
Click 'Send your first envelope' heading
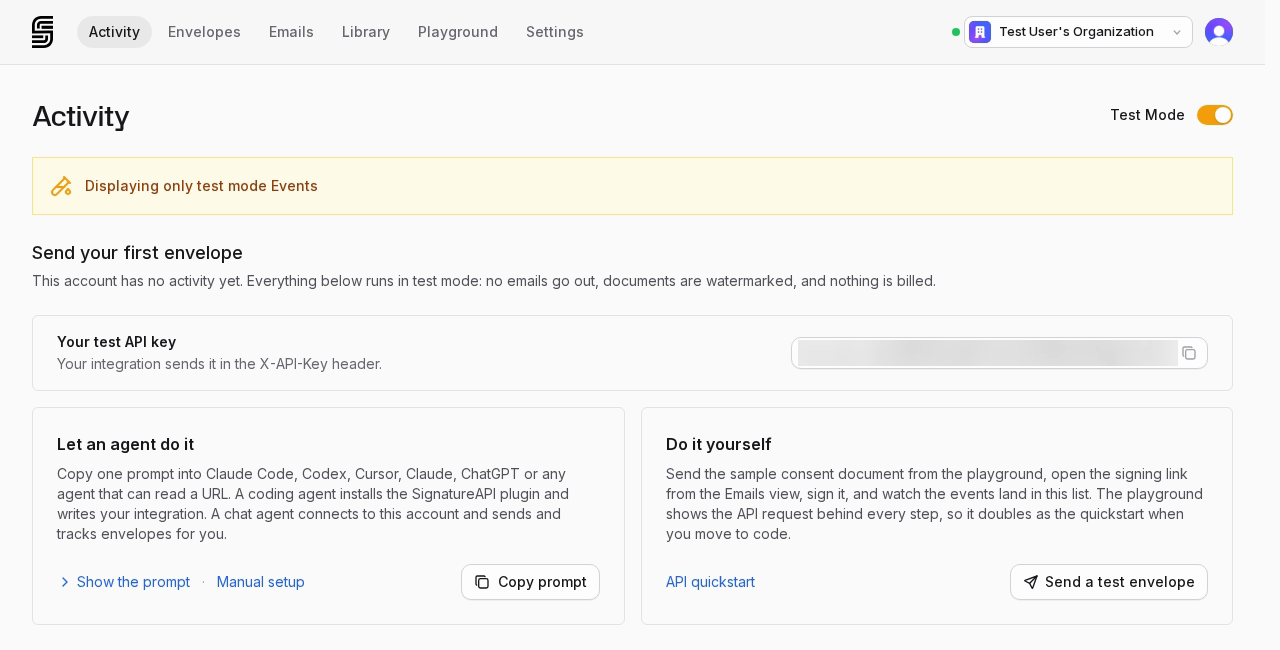point(137,253)
